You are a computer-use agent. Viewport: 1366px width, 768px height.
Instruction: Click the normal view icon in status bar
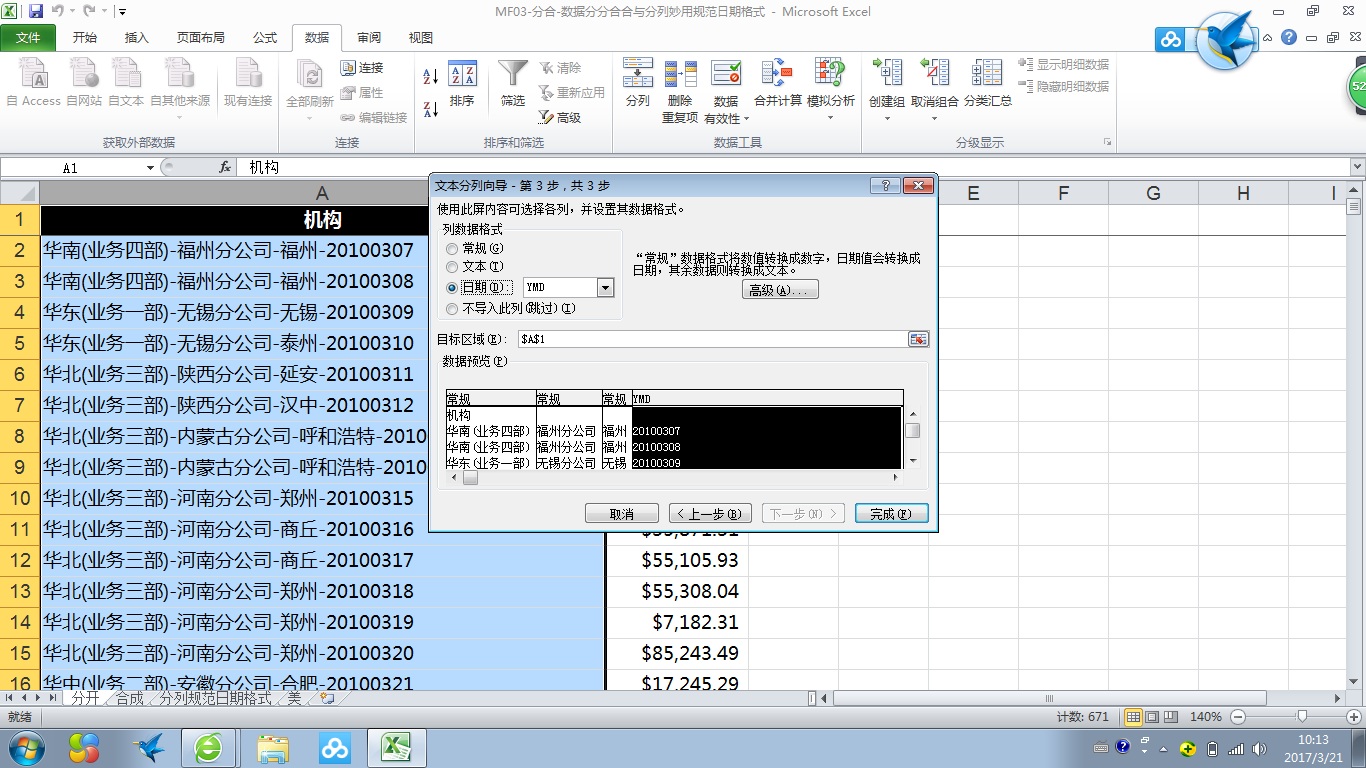(x=1133, y=717)
